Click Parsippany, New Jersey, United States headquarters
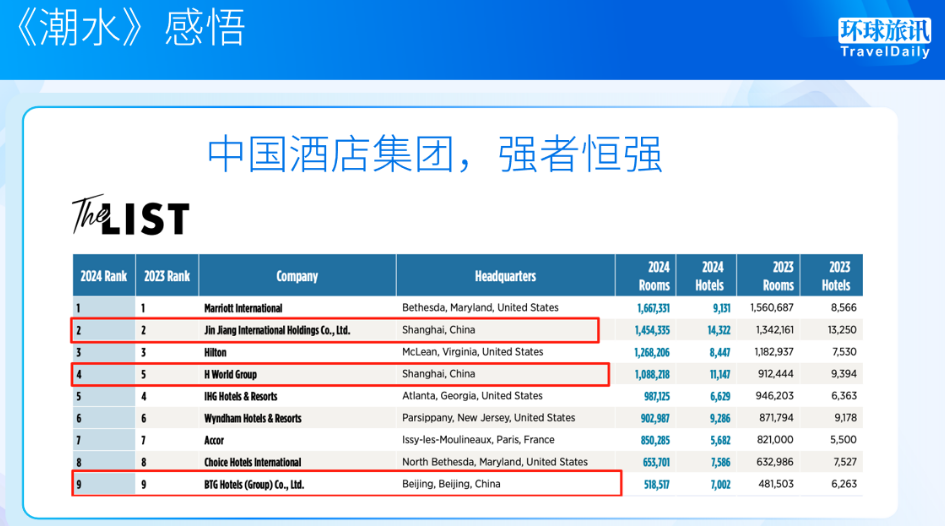This screenshot has height=526, width=945. [489, 418]
